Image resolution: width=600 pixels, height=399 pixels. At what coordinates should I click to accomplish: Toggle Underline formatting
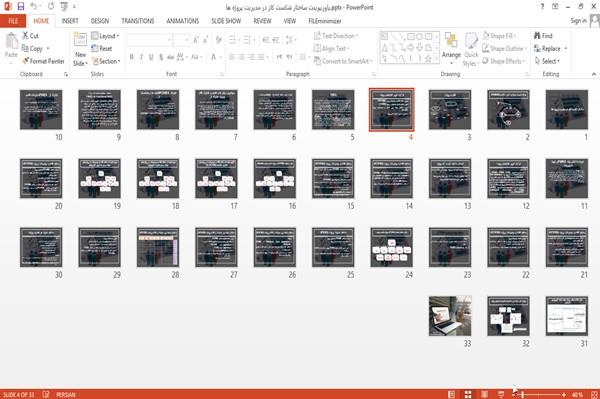click(151, 57)
